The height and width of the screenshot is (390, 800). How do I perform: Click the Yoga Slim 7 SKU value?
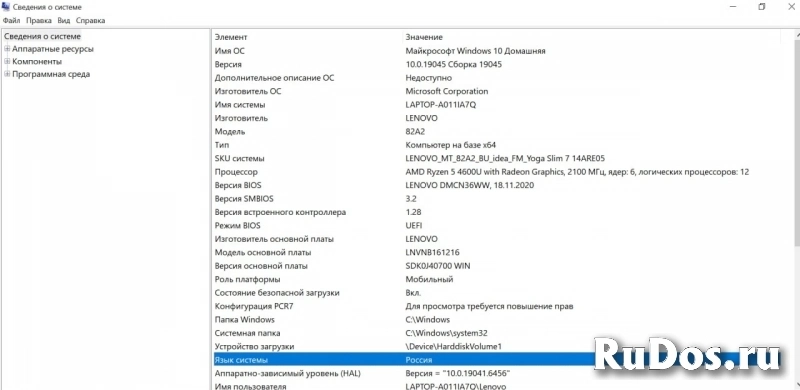[505, 158]
